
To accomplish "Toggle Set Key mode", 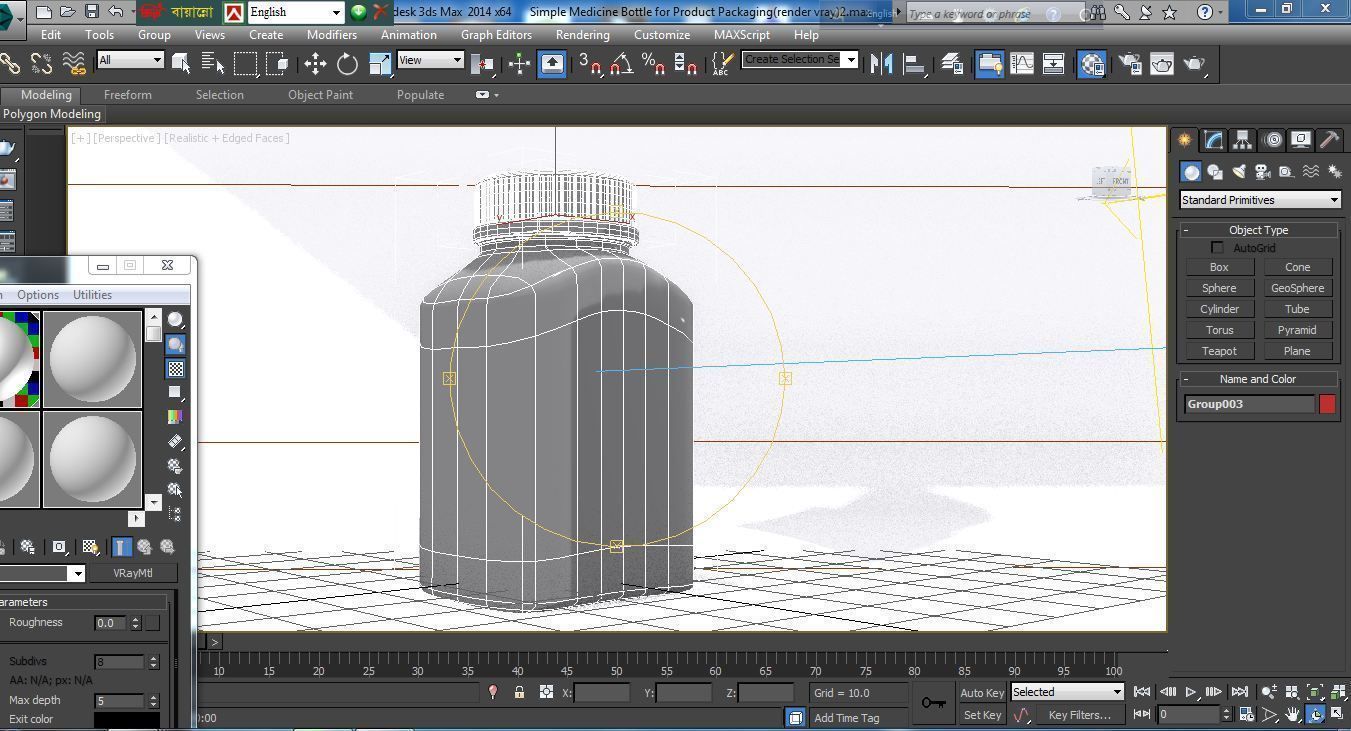I will pos(982,715).
